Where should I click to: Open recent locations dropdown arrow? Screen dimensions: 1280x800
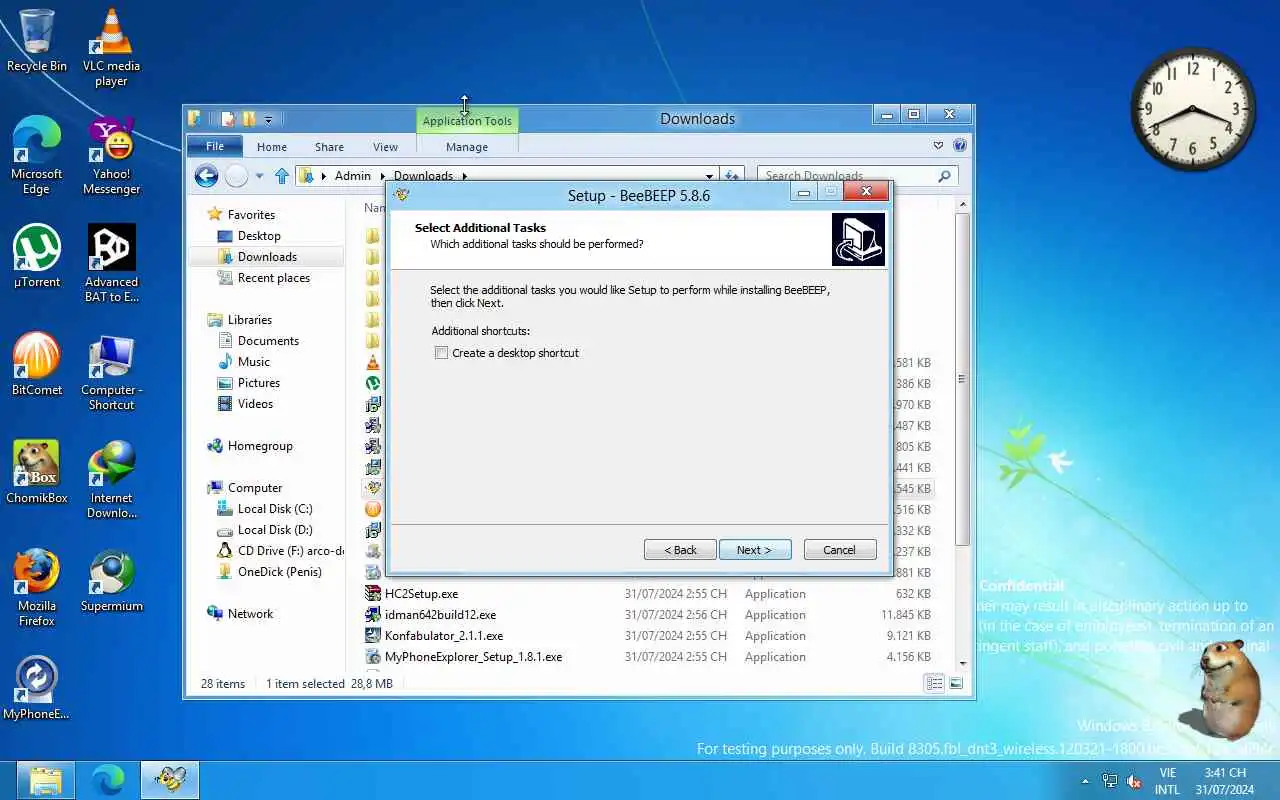click(259, 176)
